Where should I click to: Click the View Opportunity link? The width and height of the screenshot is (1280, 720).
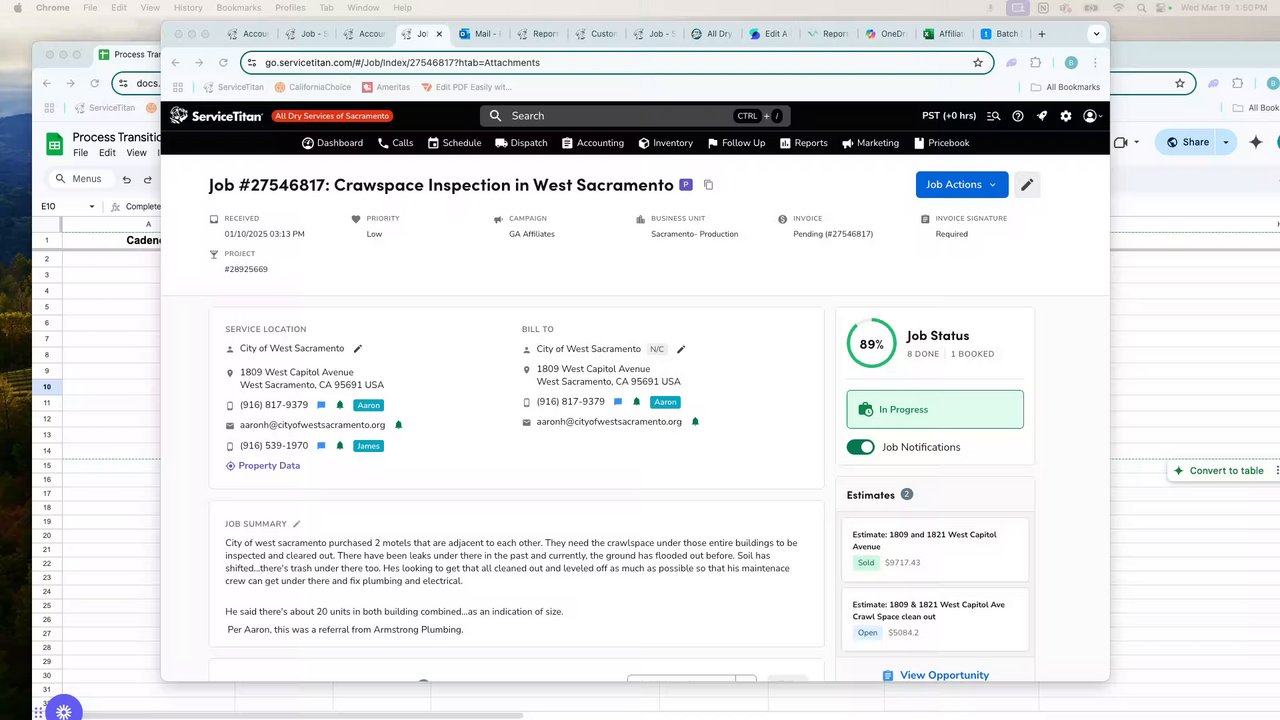[x=935, y=675]
